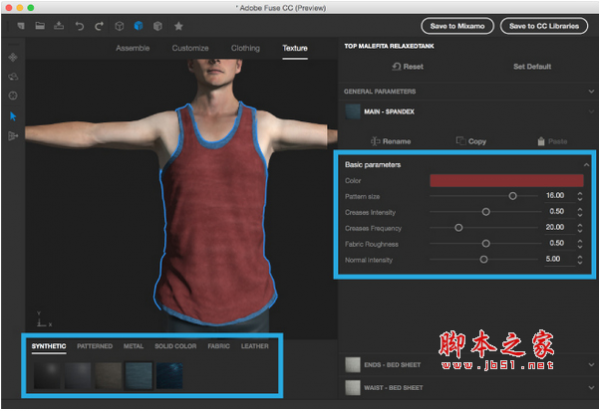Select the blue arrow selection tool

pyautogui.click(x=13, y=116)
